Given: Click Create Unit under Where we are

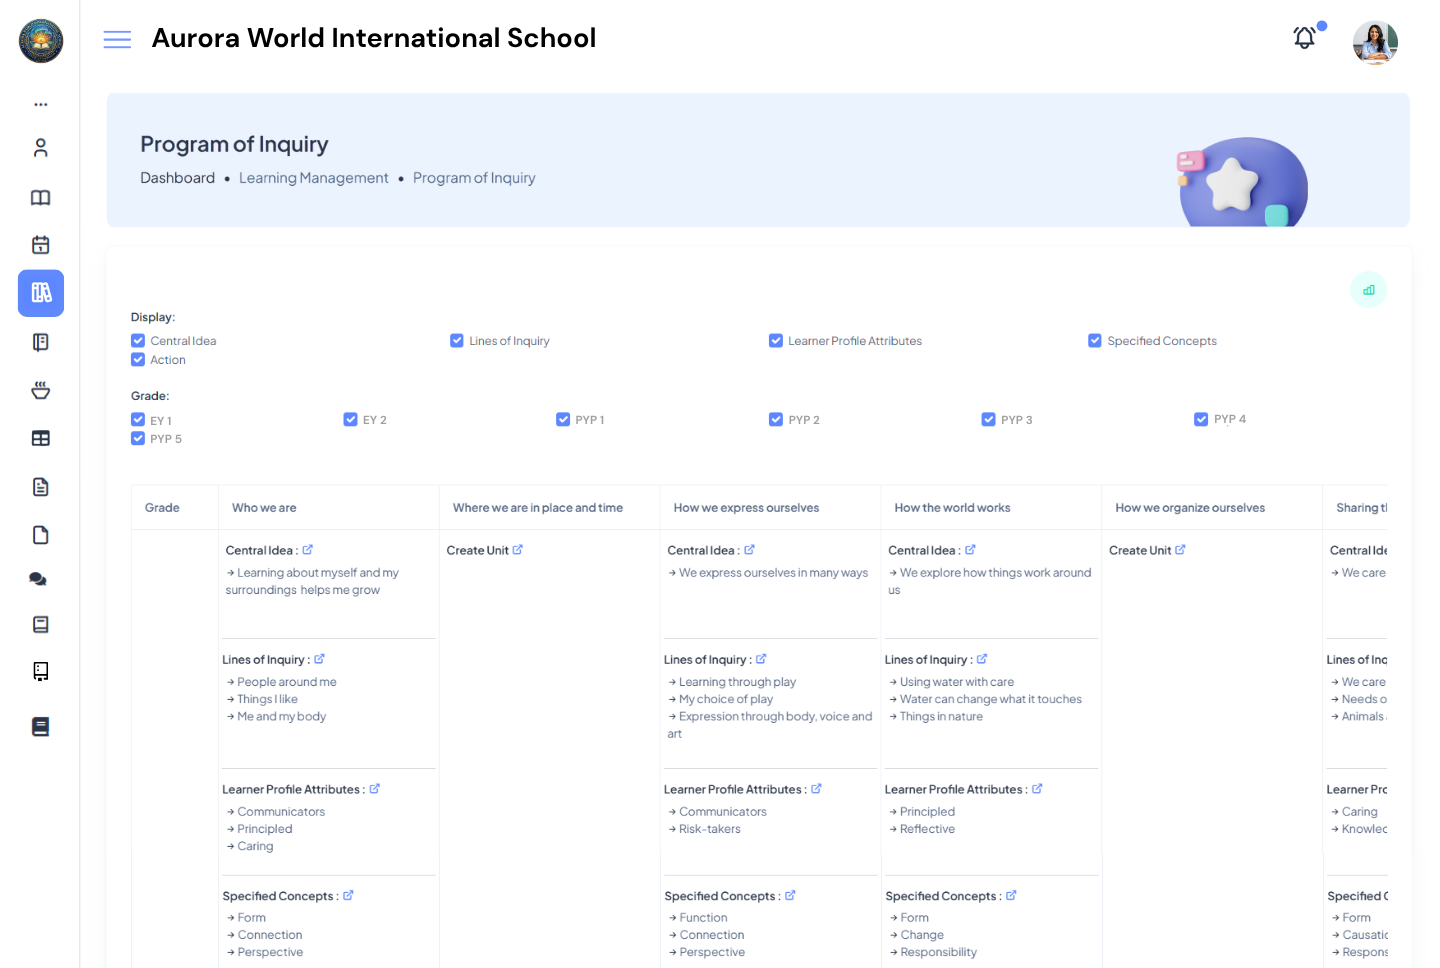Looking at the screenshot, I should (485, 550).
